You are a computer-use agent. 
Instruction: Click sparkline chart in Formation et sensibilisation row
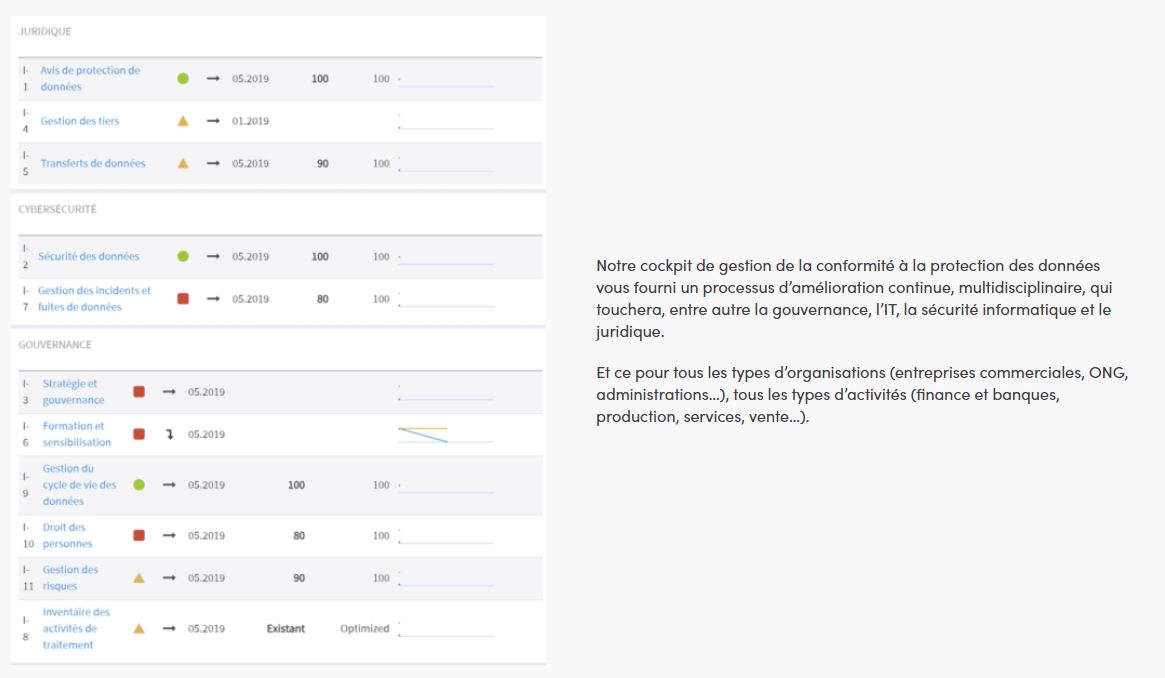446,434
